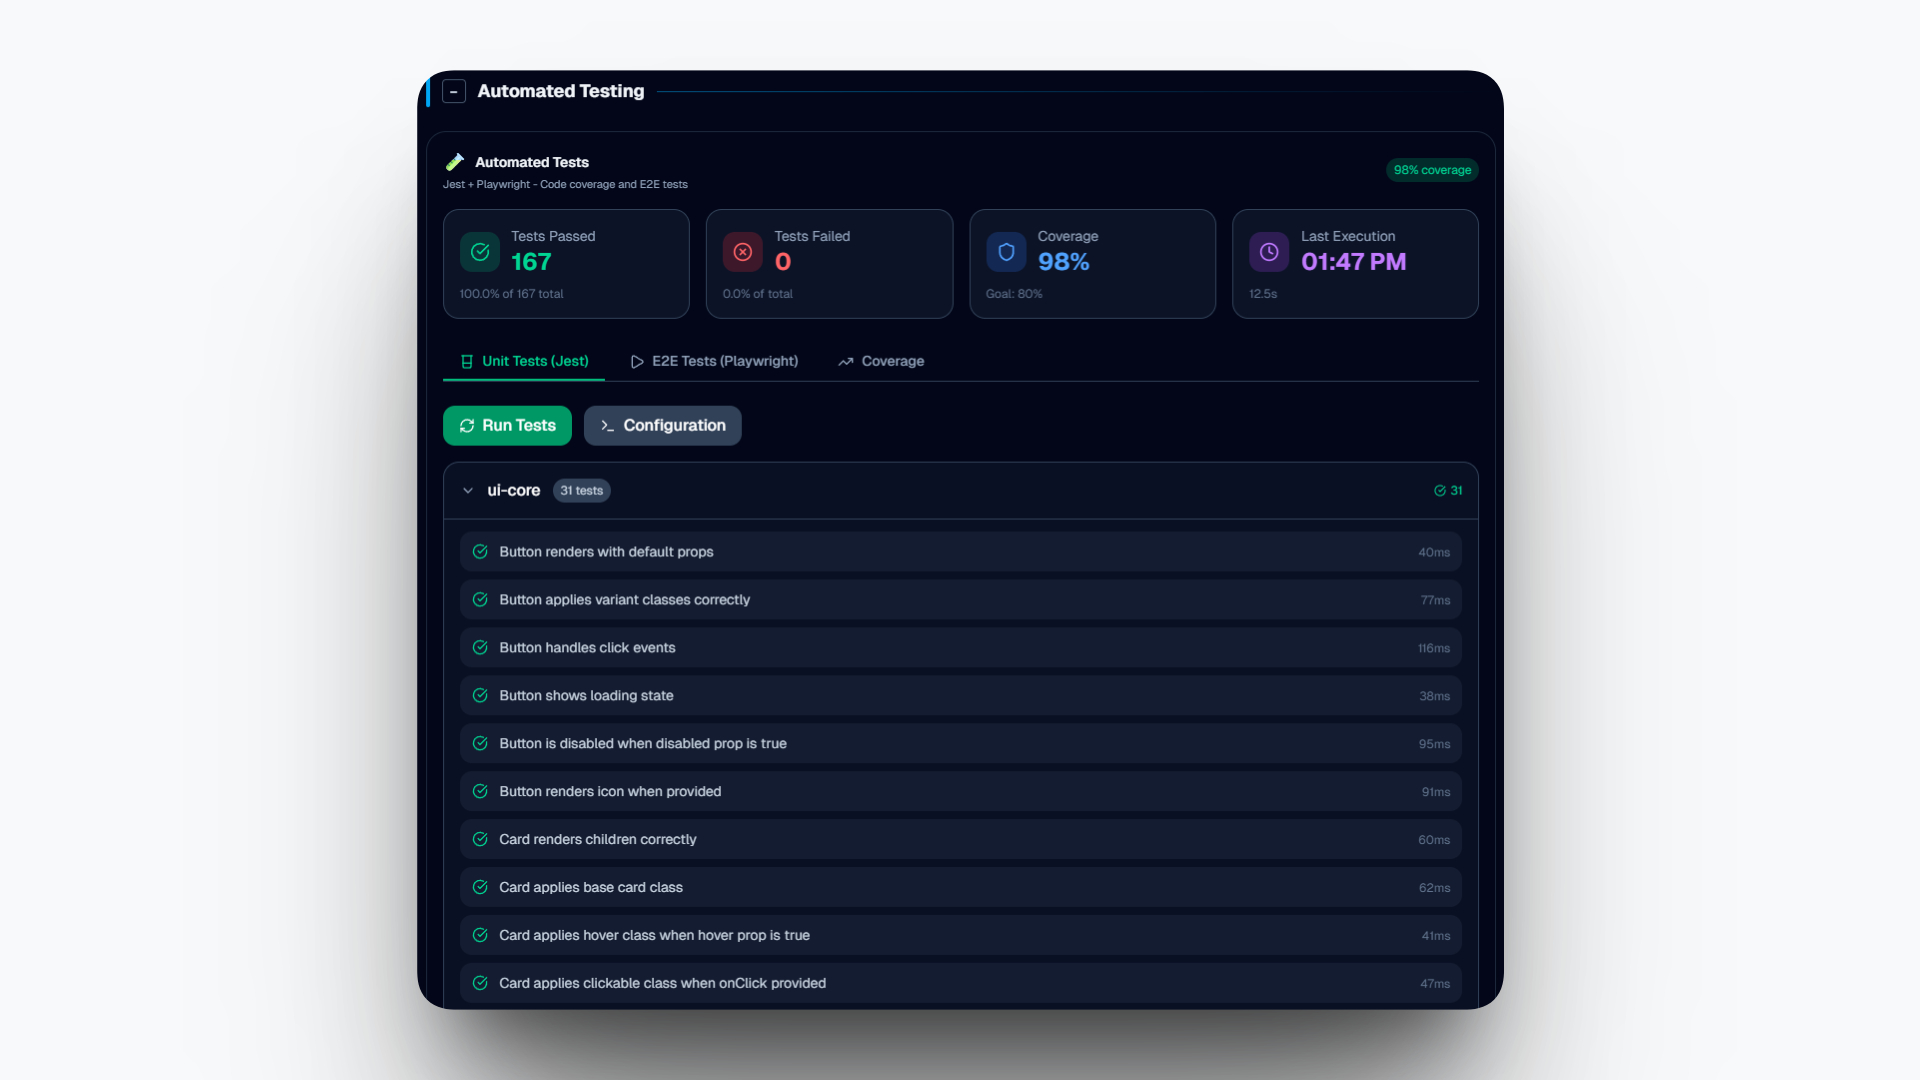Image resolution: width=1920 pixels, height=1080 pixels.
Task: Switch to the E2E Tests (Playwright) tab
Action: (715, 362)
